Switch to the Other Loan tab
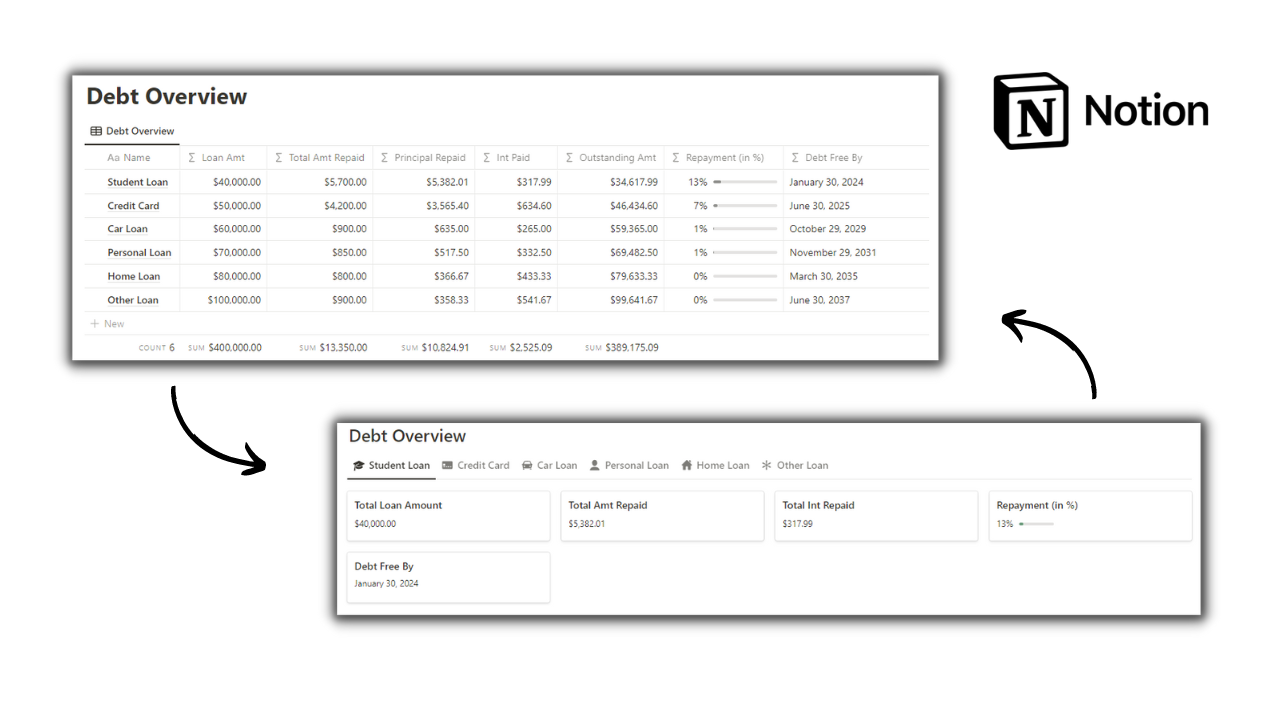This screenshot has height=720, width=1280. tap(795, 465)
